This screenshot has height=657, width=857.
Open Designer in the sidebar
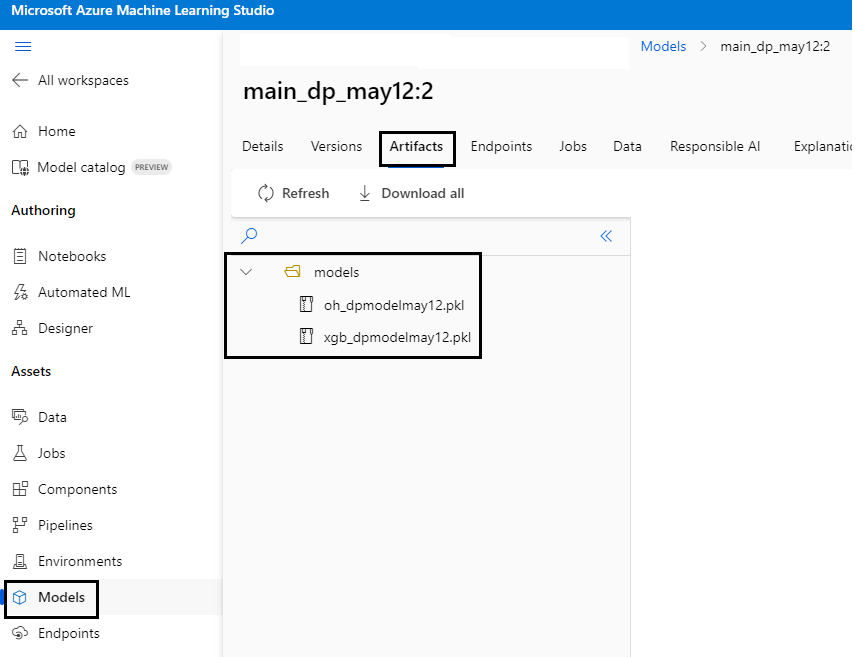point(66,328)
